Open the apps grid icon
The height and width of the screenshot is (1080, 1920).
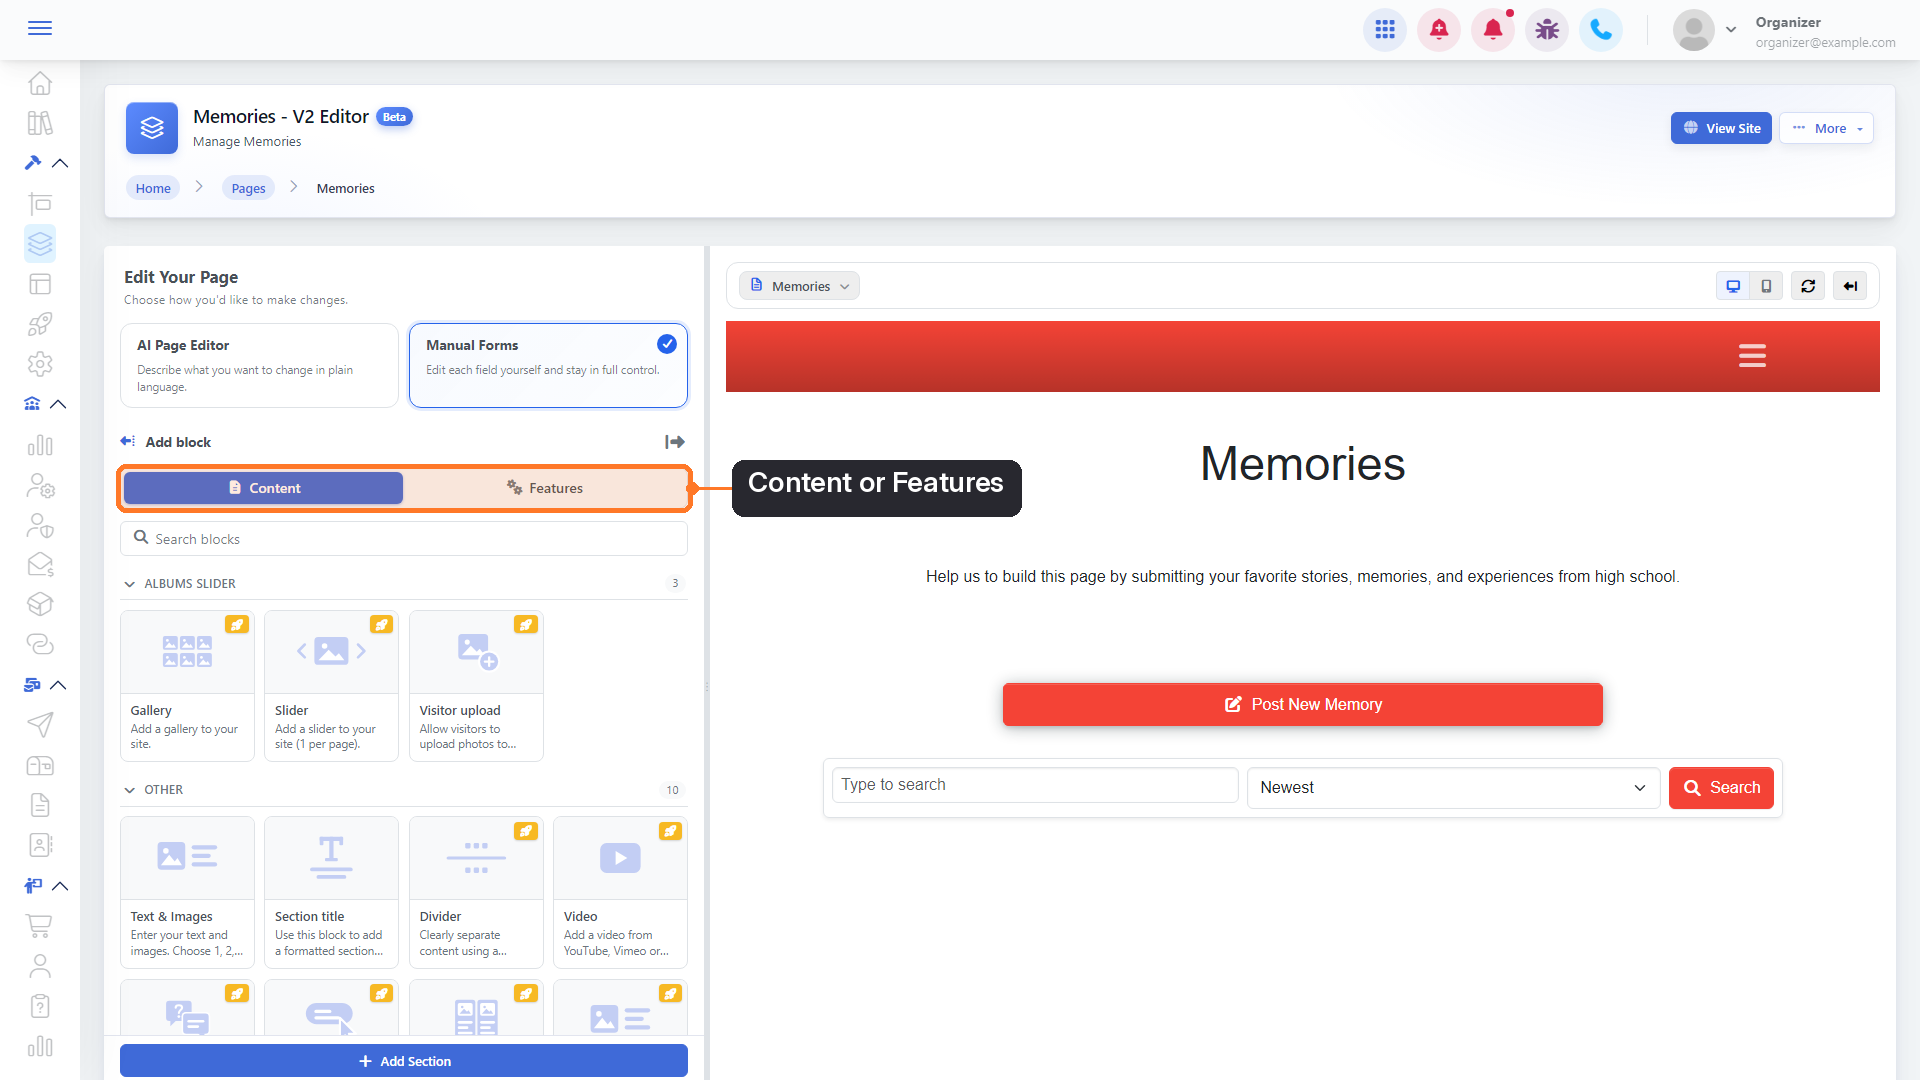coord(1385,30)
